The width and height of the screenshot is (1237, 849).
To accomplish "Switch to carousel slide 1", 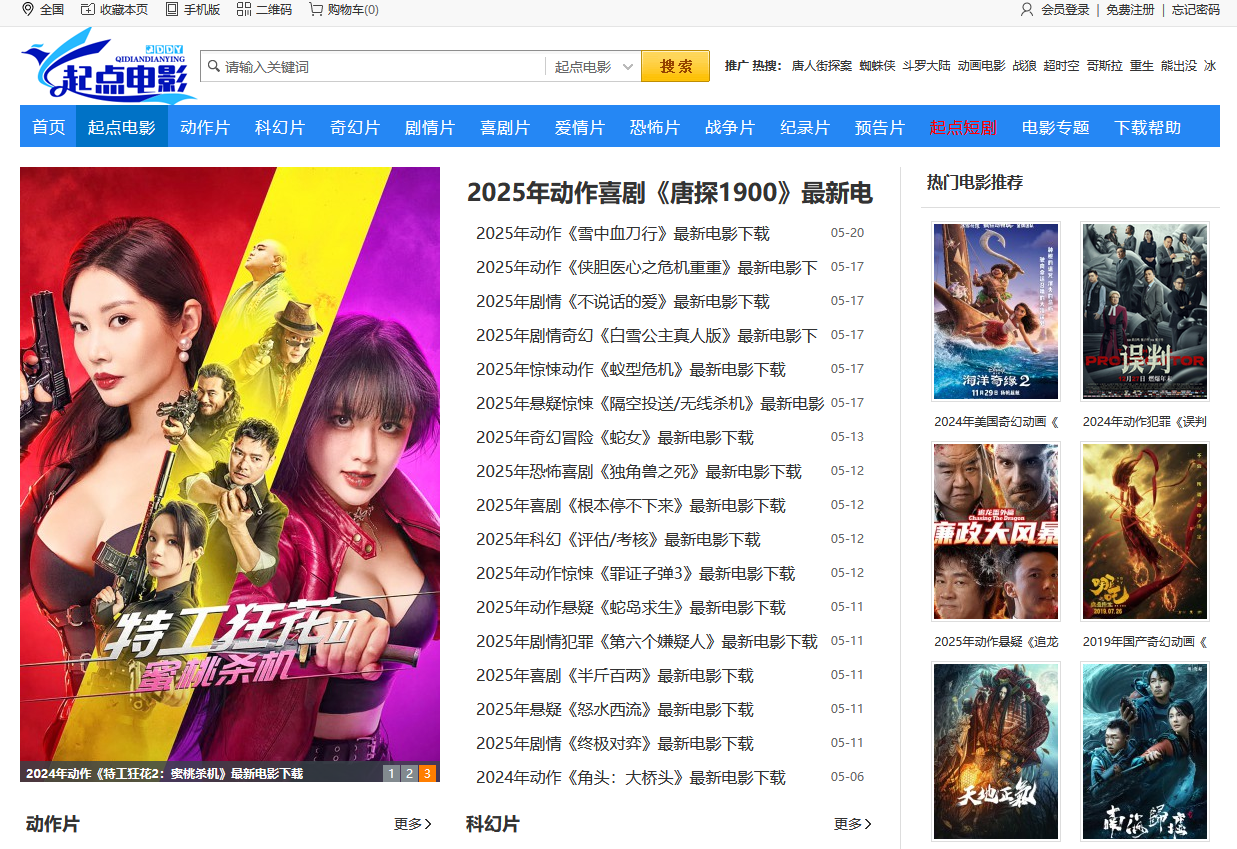I will (x=391, y=773).
